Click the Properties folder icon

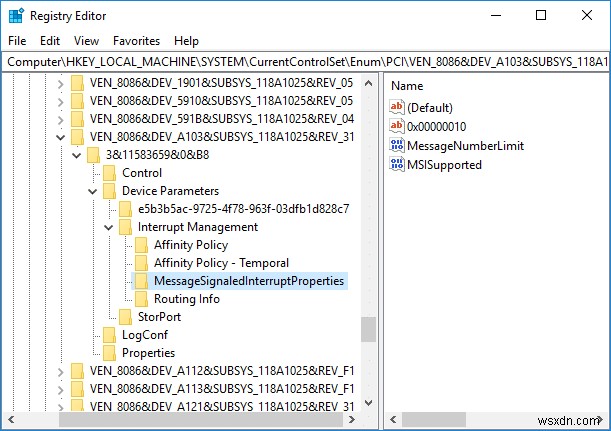click(x=109, y=353)
